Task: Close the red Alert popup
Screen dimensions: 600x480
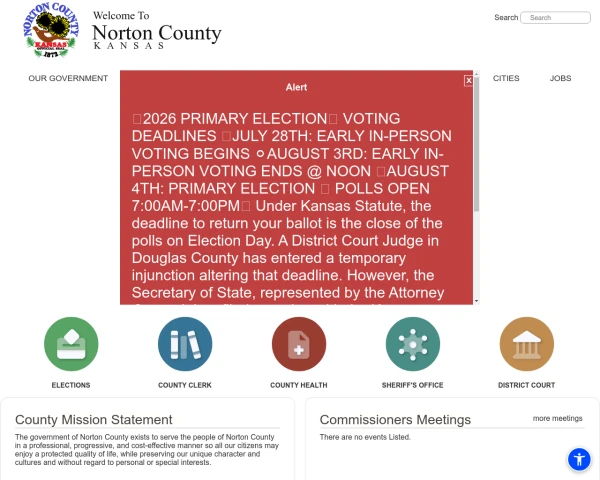Action: (468, 81)
